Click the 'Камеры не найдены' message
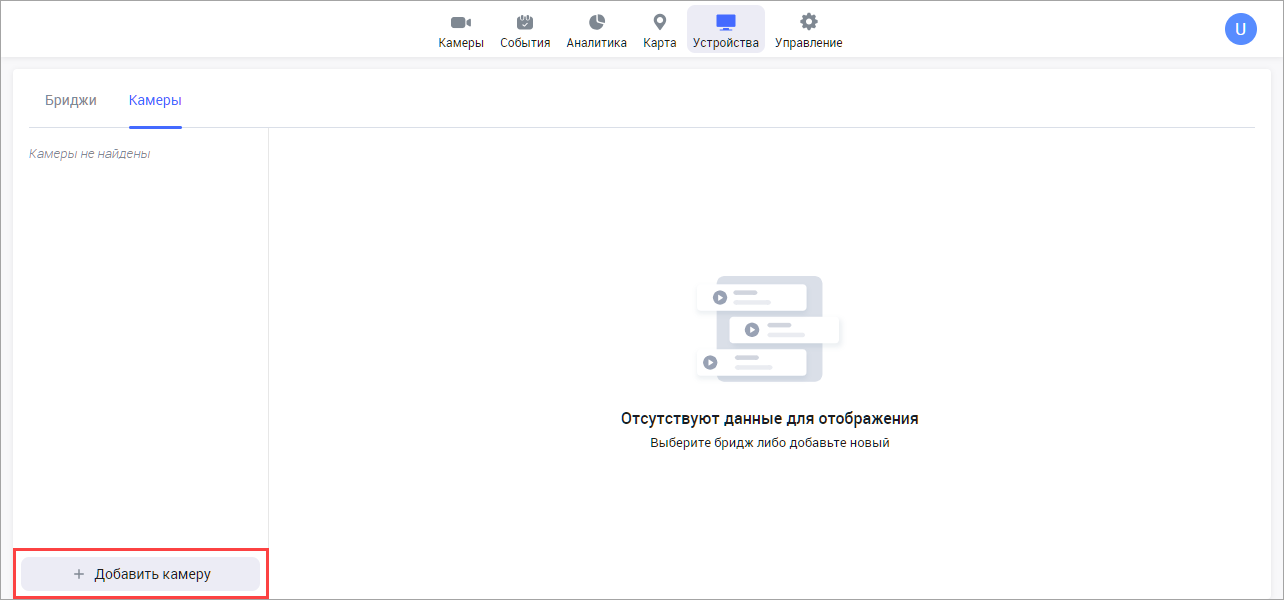 pos(90,154)
